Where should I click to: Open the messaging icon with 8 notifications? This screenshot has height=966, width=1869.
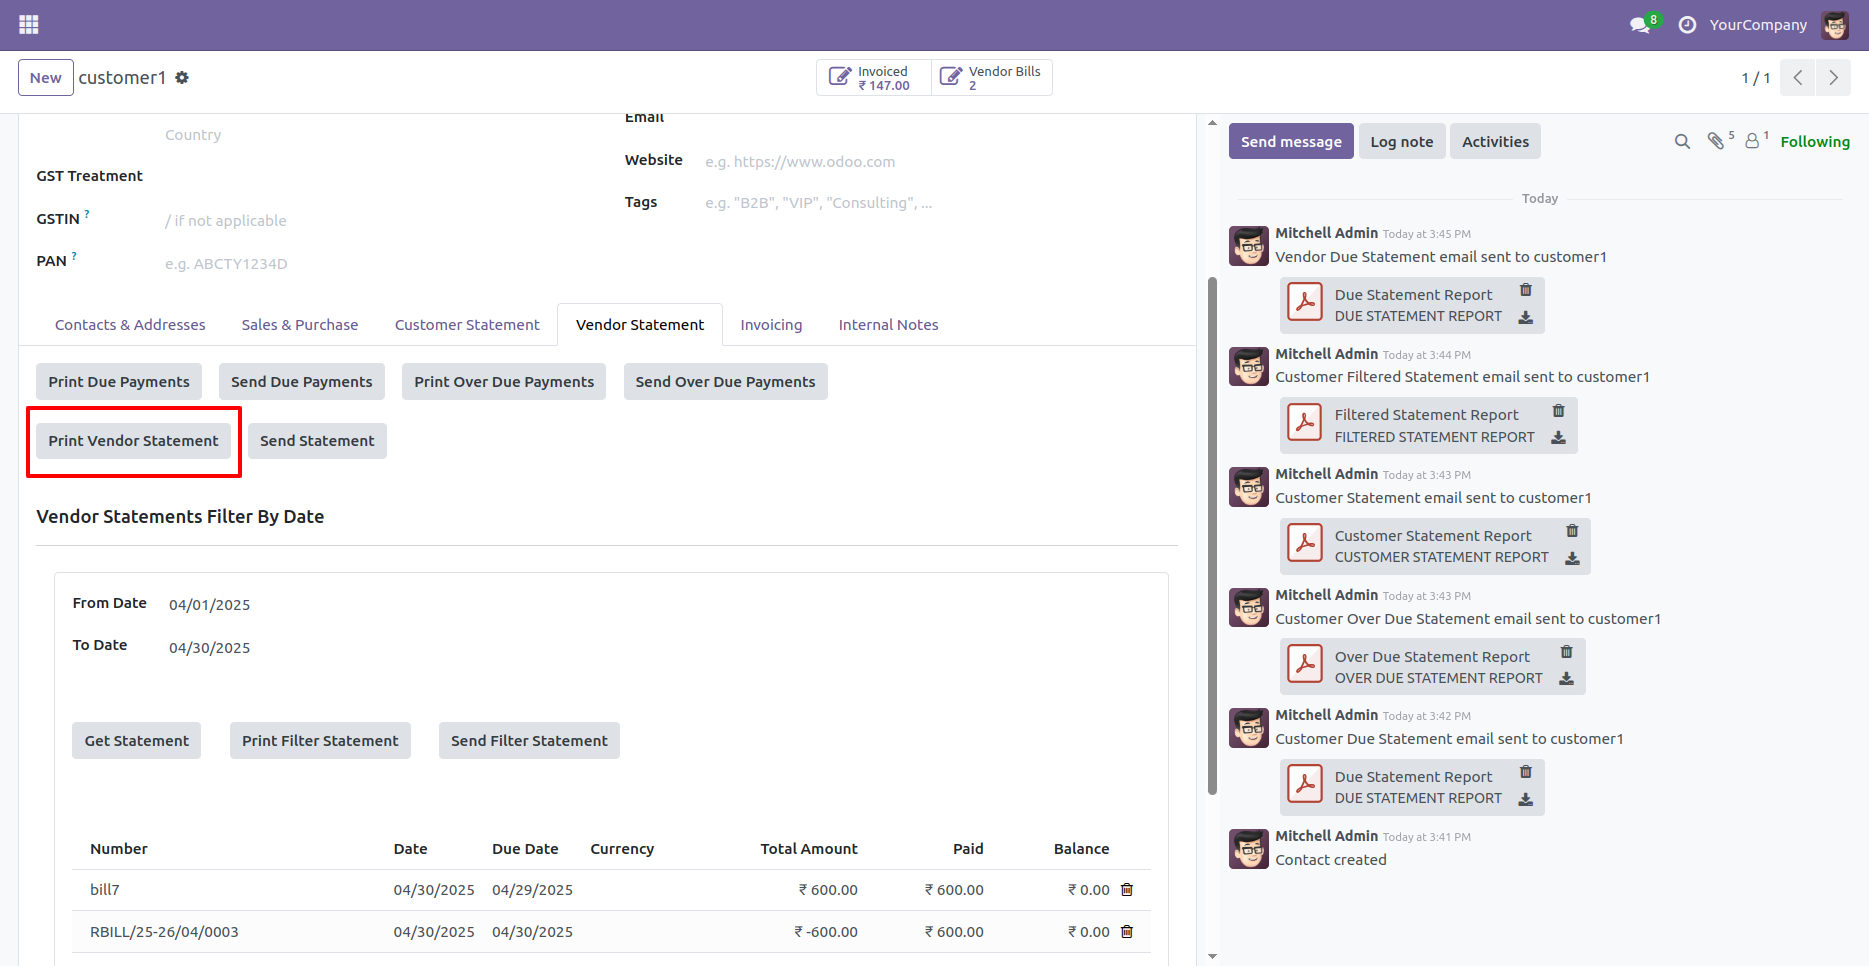(x=1639, y=24)
